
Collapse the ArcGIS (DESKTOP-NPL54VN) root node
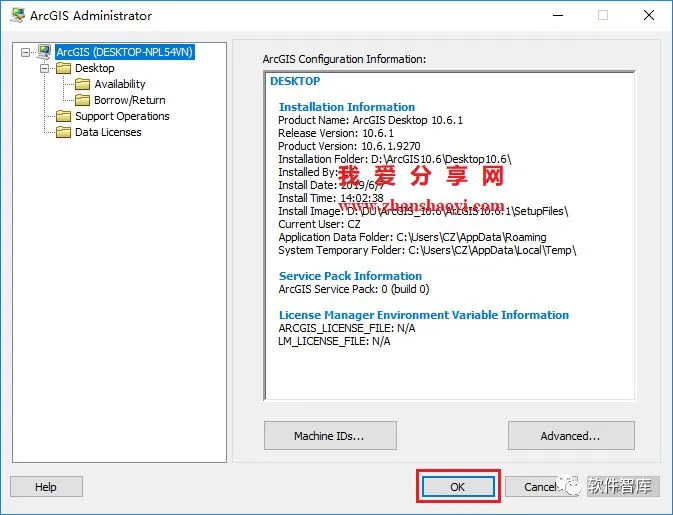point(26,52)
